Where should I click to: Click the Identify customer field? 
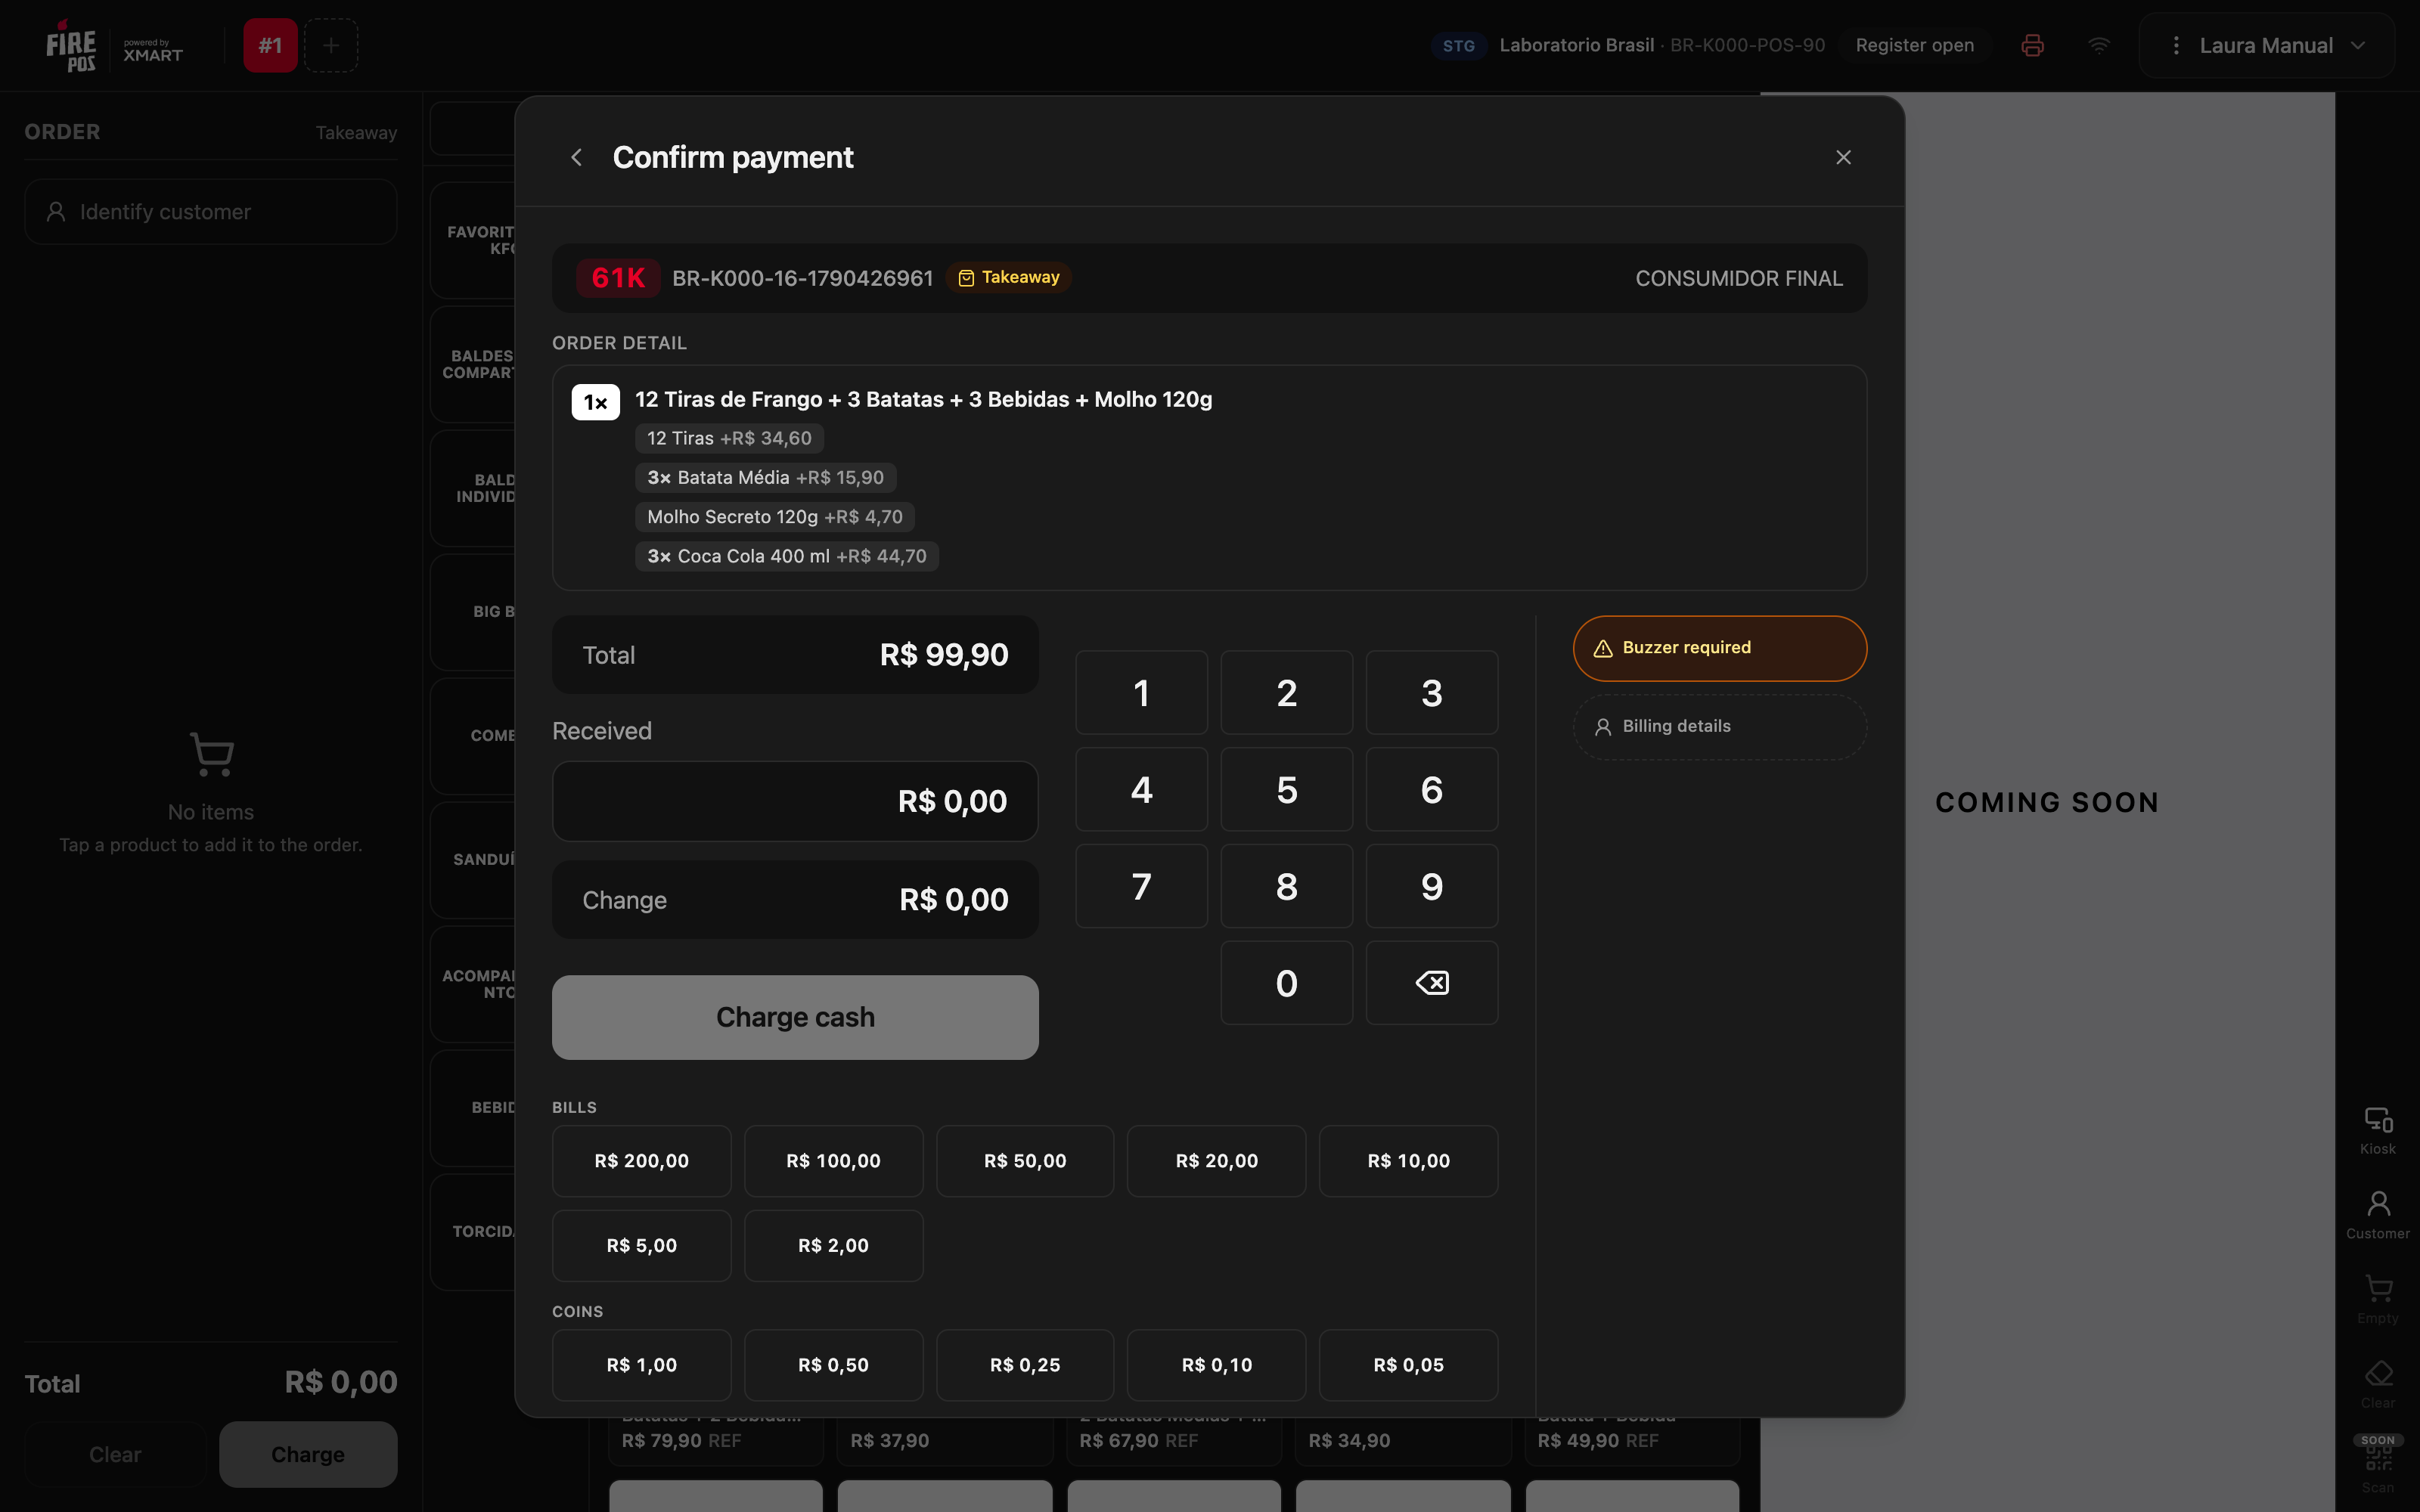coord(211,212)
